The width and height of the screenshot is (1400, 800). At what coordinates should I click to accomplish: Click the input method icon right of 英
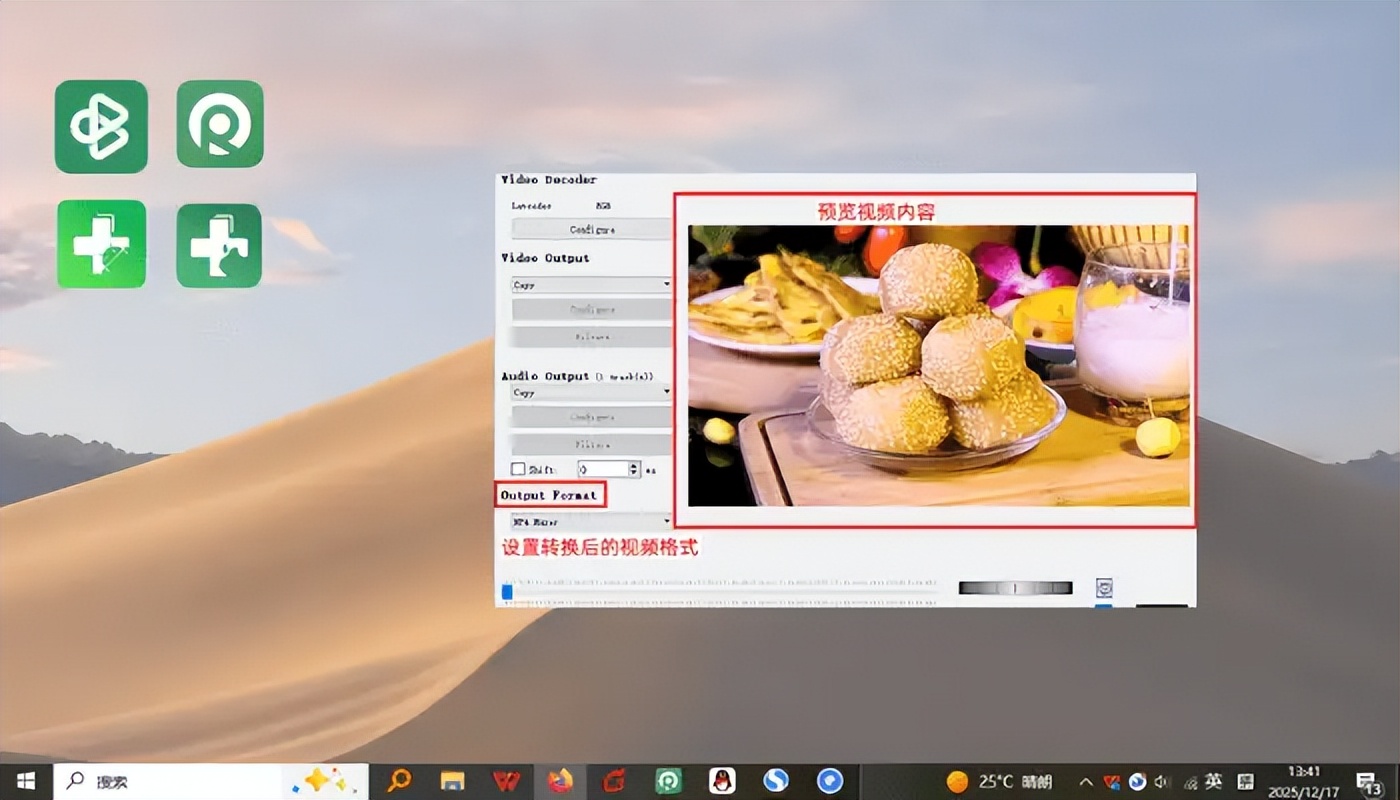(1245, 782)
